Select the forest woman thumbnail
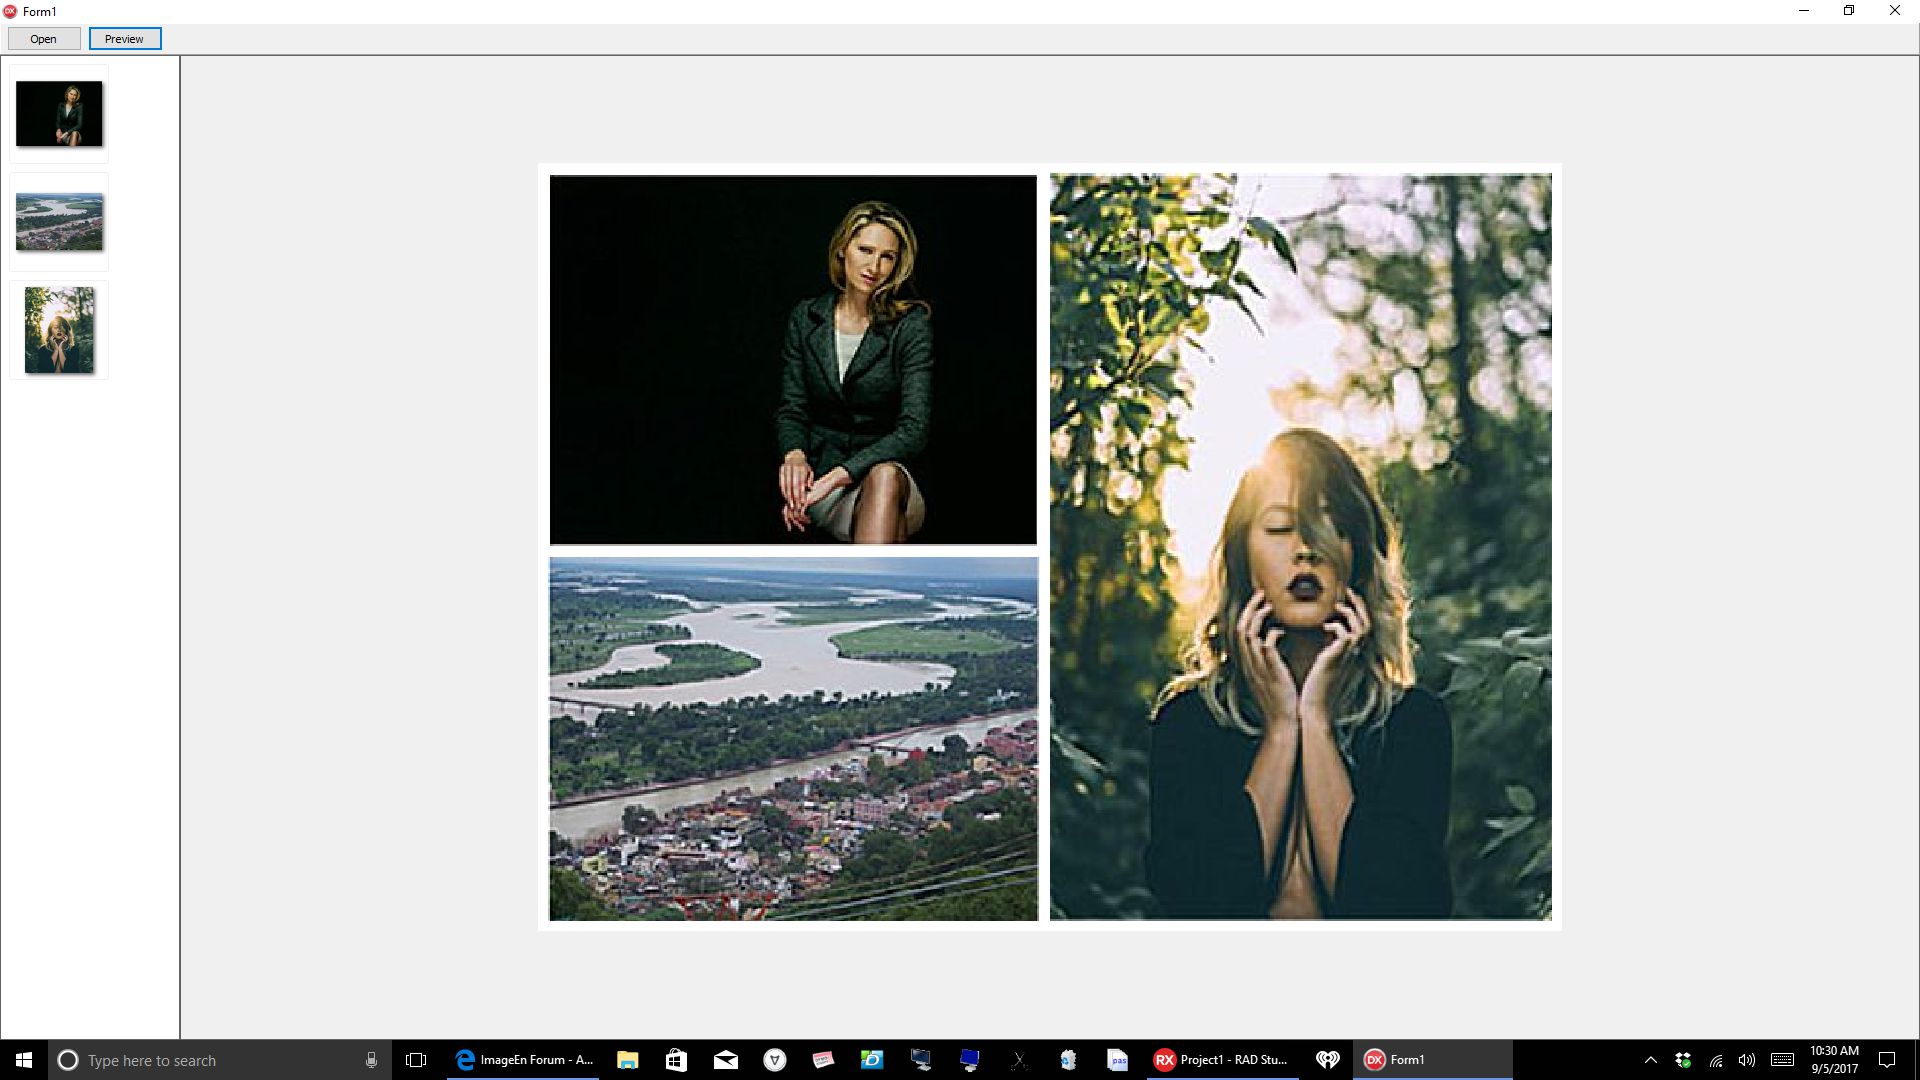The width and height of the screenshot is (1920, 1080). pos(59,330)
